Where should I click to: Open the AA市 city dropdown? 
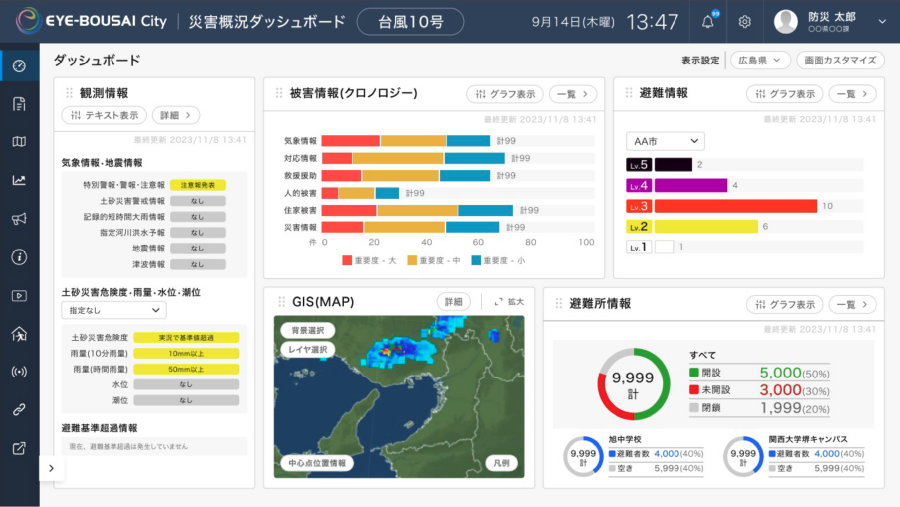point(665,141)
